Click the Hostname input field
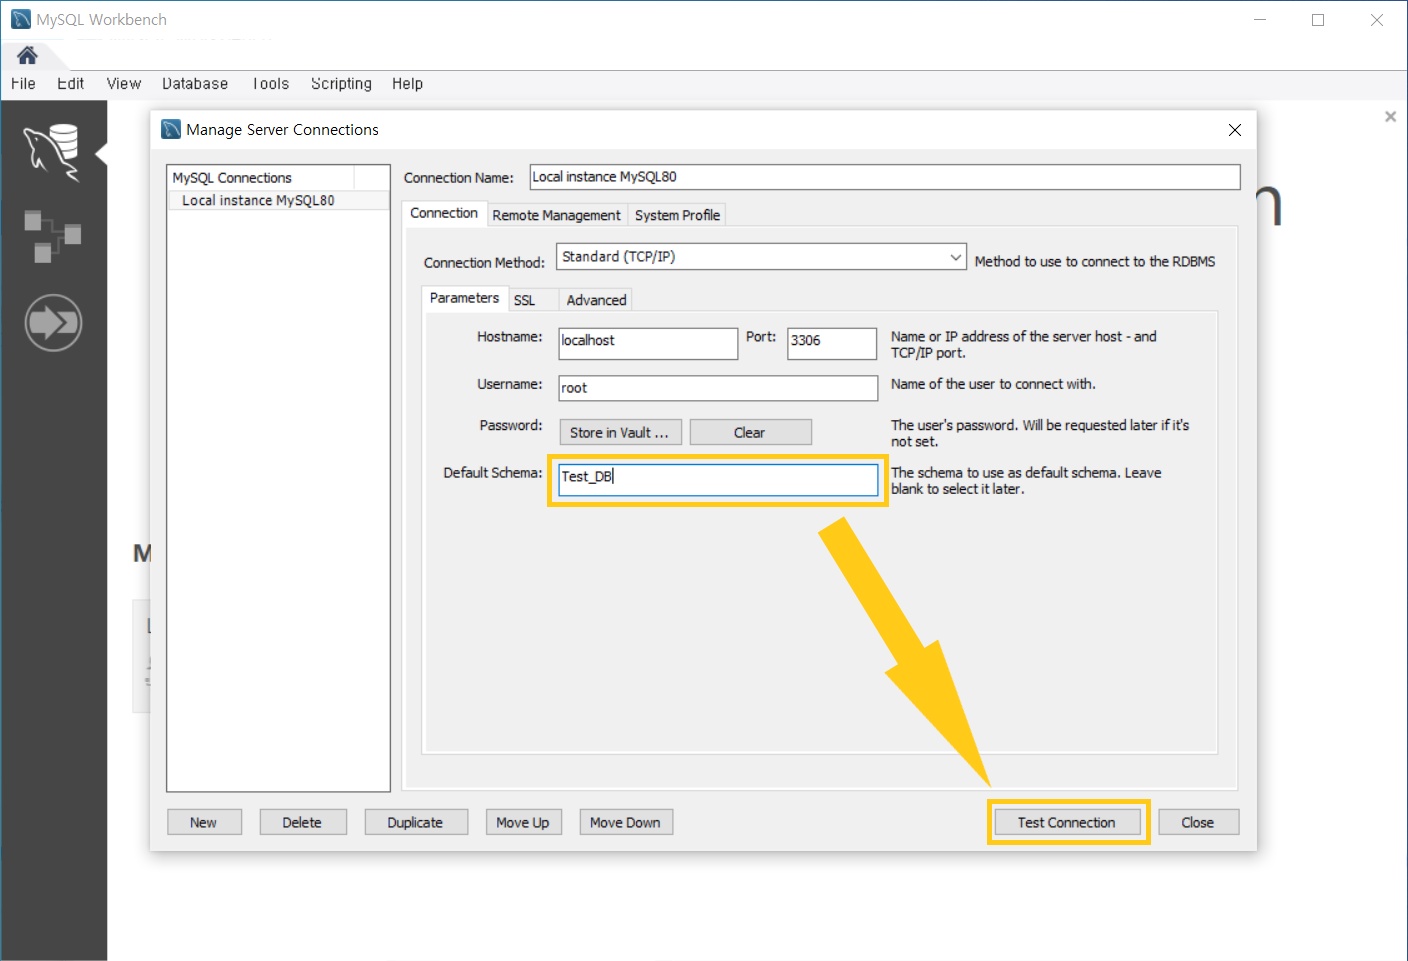1408x961 pixels. point(648,343)
